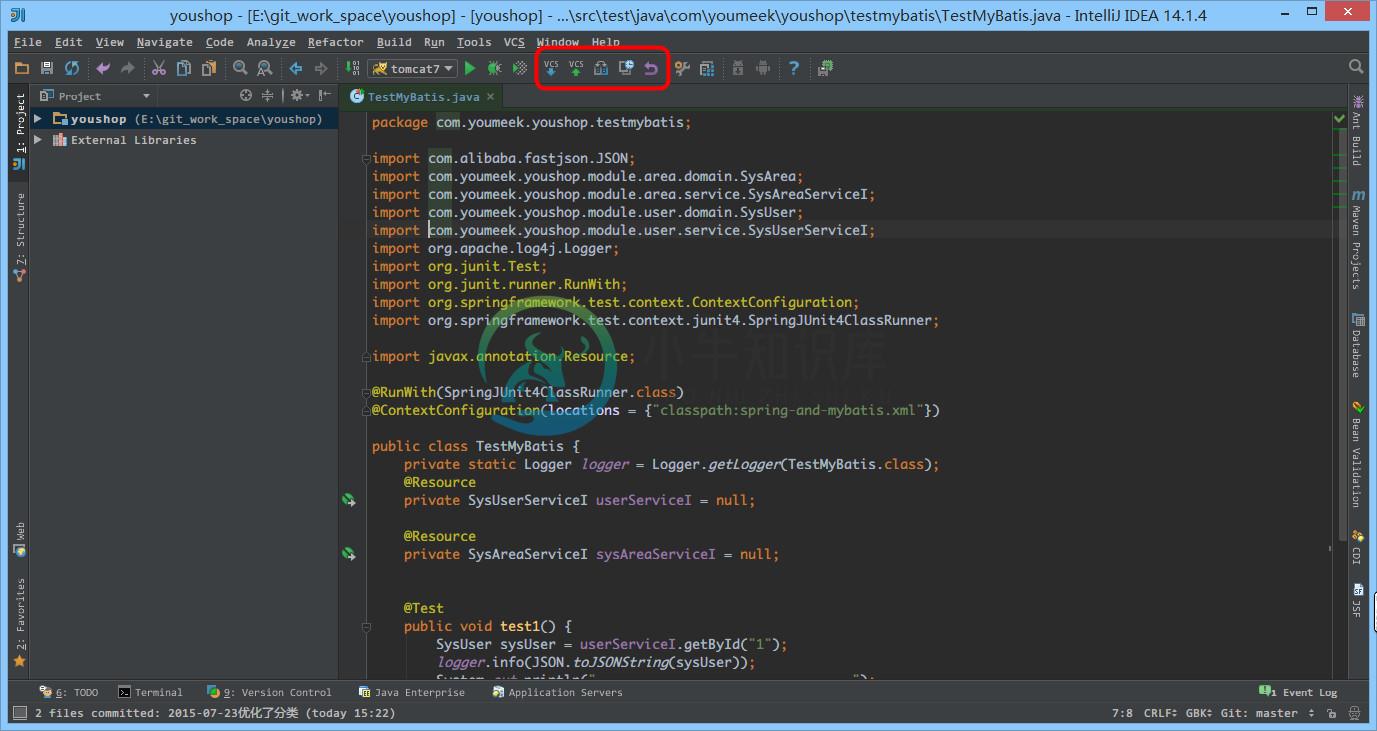Click the Show History icon
Viewport: 1377px width, 731px height.
coord(626,68)
